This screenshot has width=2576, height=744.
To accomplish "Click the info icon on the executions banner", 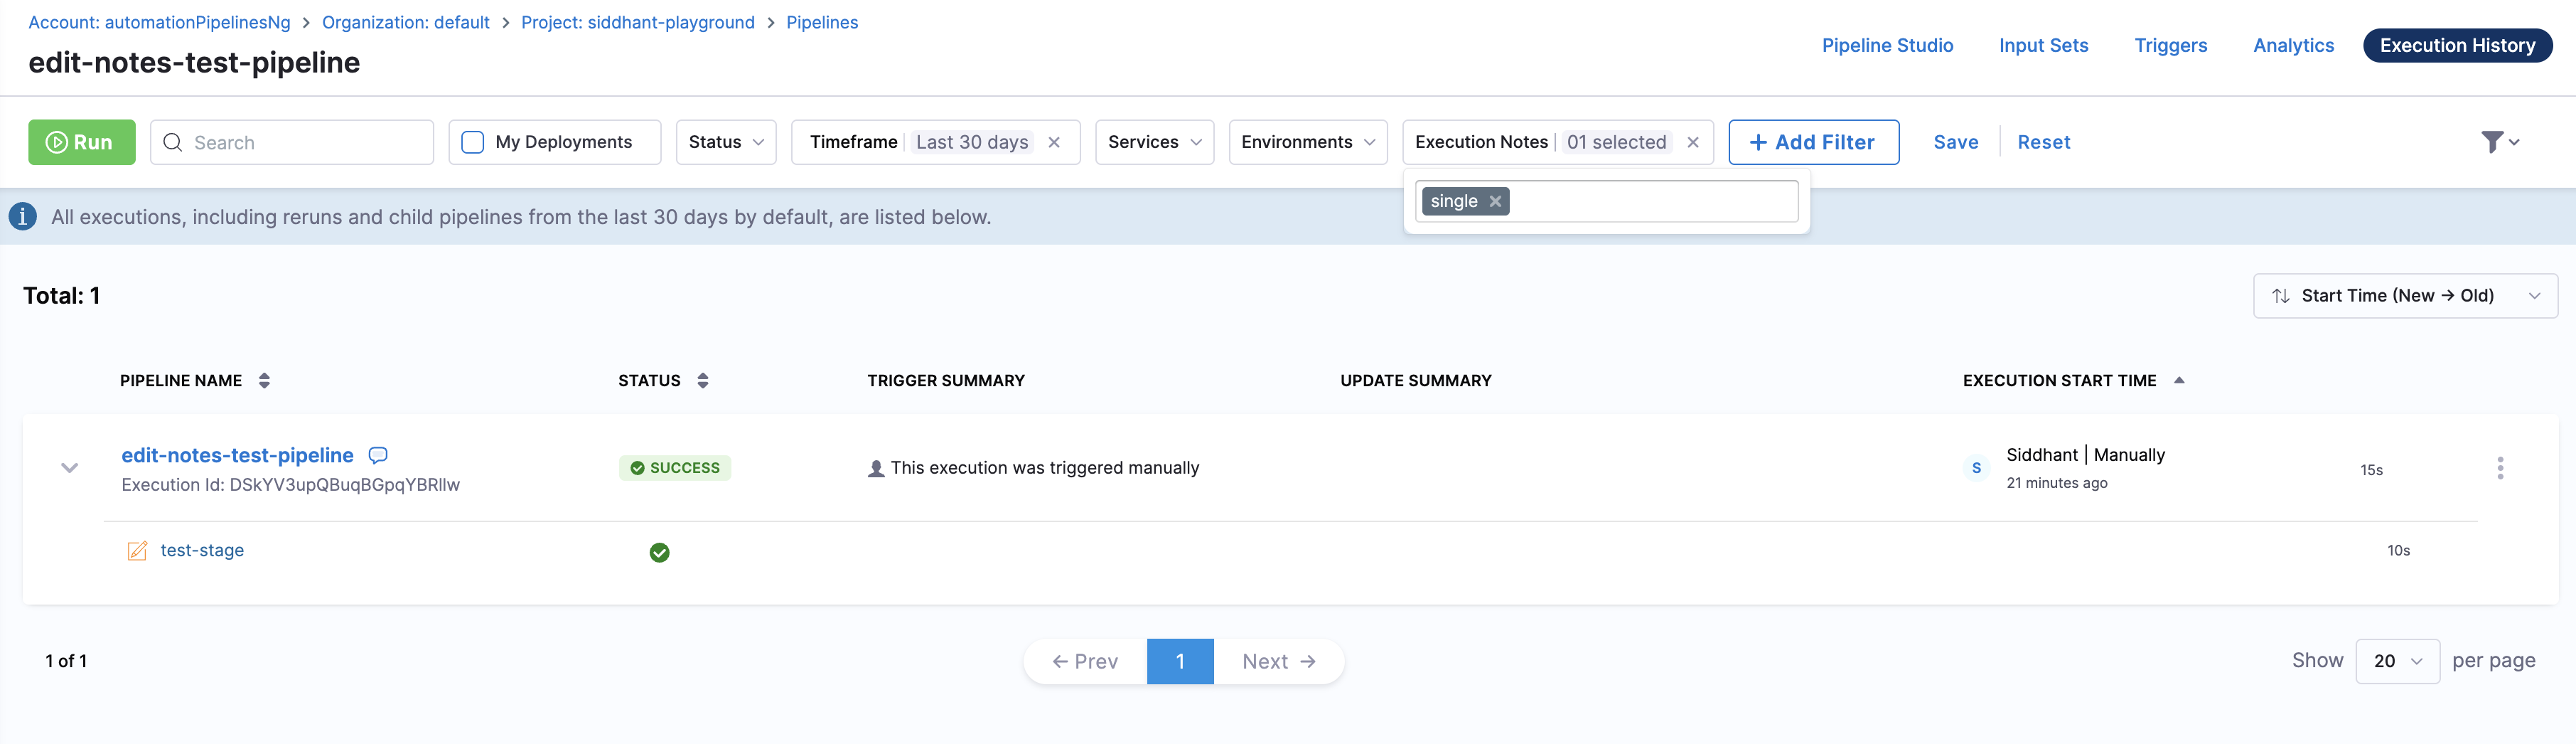I will pos(22,216).
